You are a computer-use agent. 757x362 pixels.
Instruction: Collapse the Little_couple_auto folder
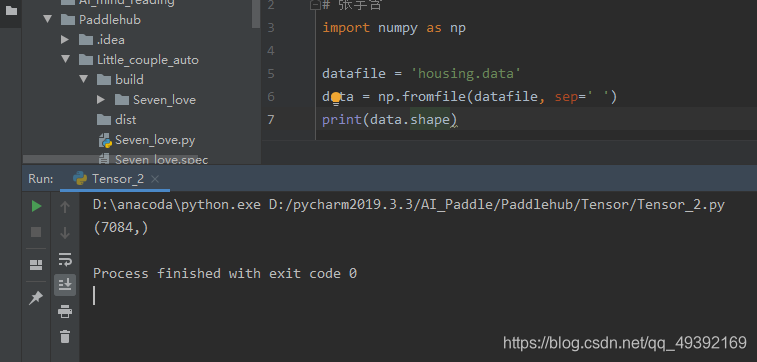[65, 59]
